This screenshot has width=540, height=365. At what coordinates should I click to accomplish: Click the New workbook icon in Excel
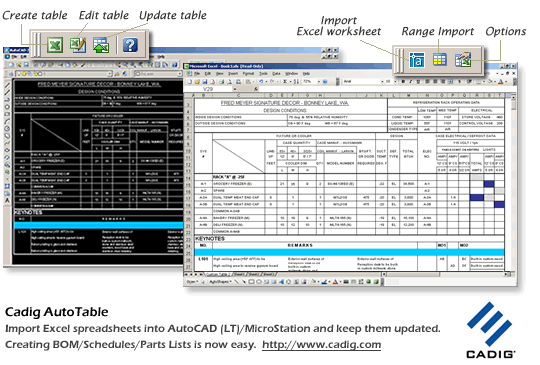pos(190,82)
